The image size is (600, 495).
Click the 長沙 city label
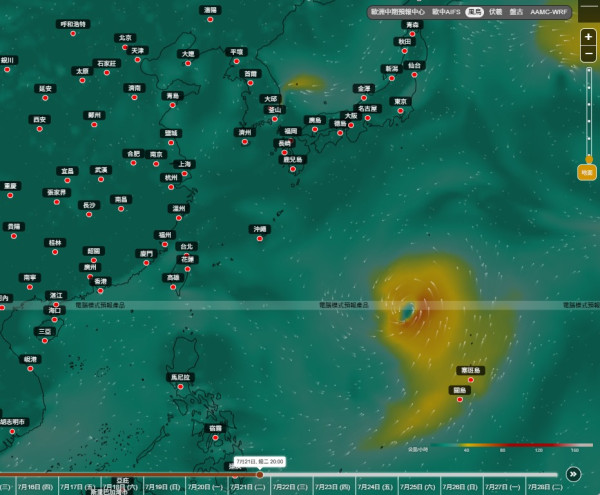click(89, 205)
